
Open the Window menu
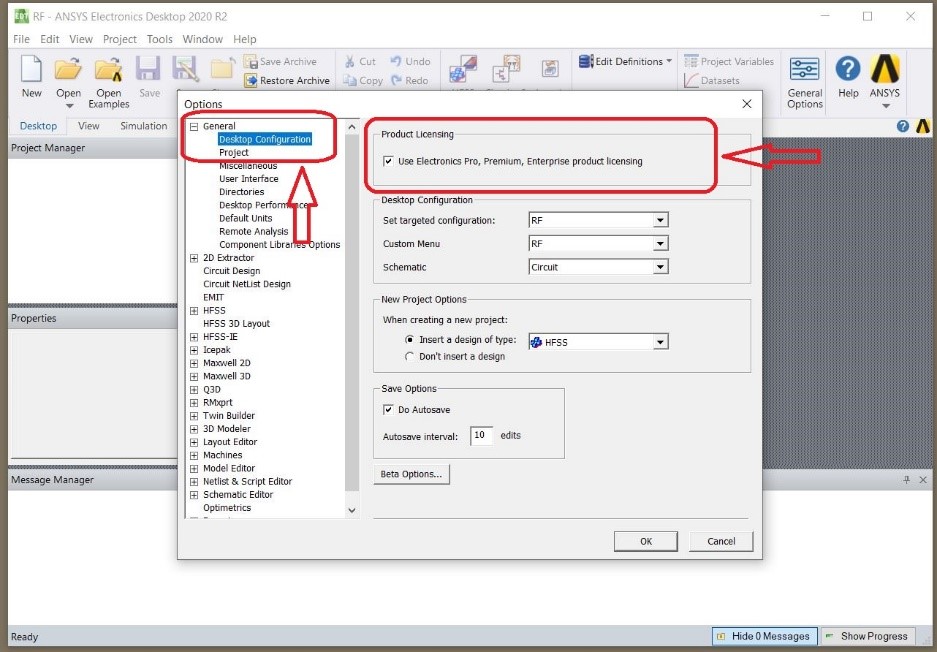point(203,39)
